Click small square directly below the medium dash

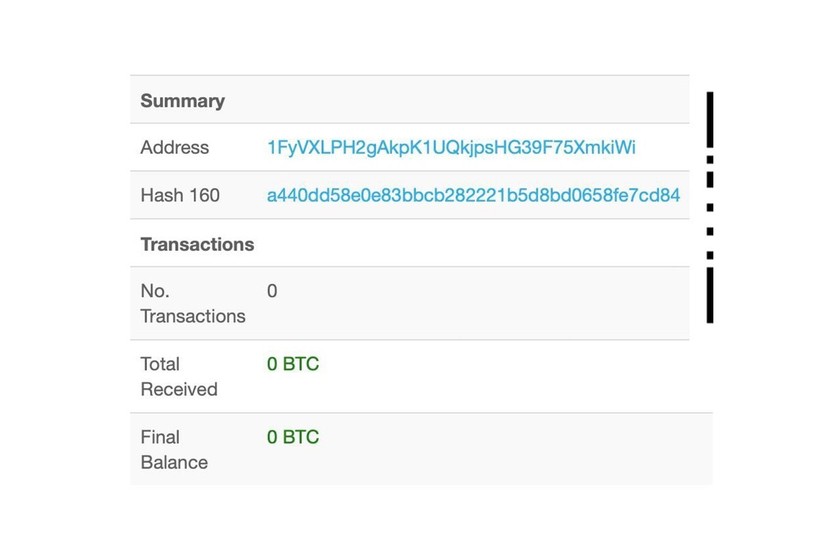pyautogui.click(x=710, y=207)
